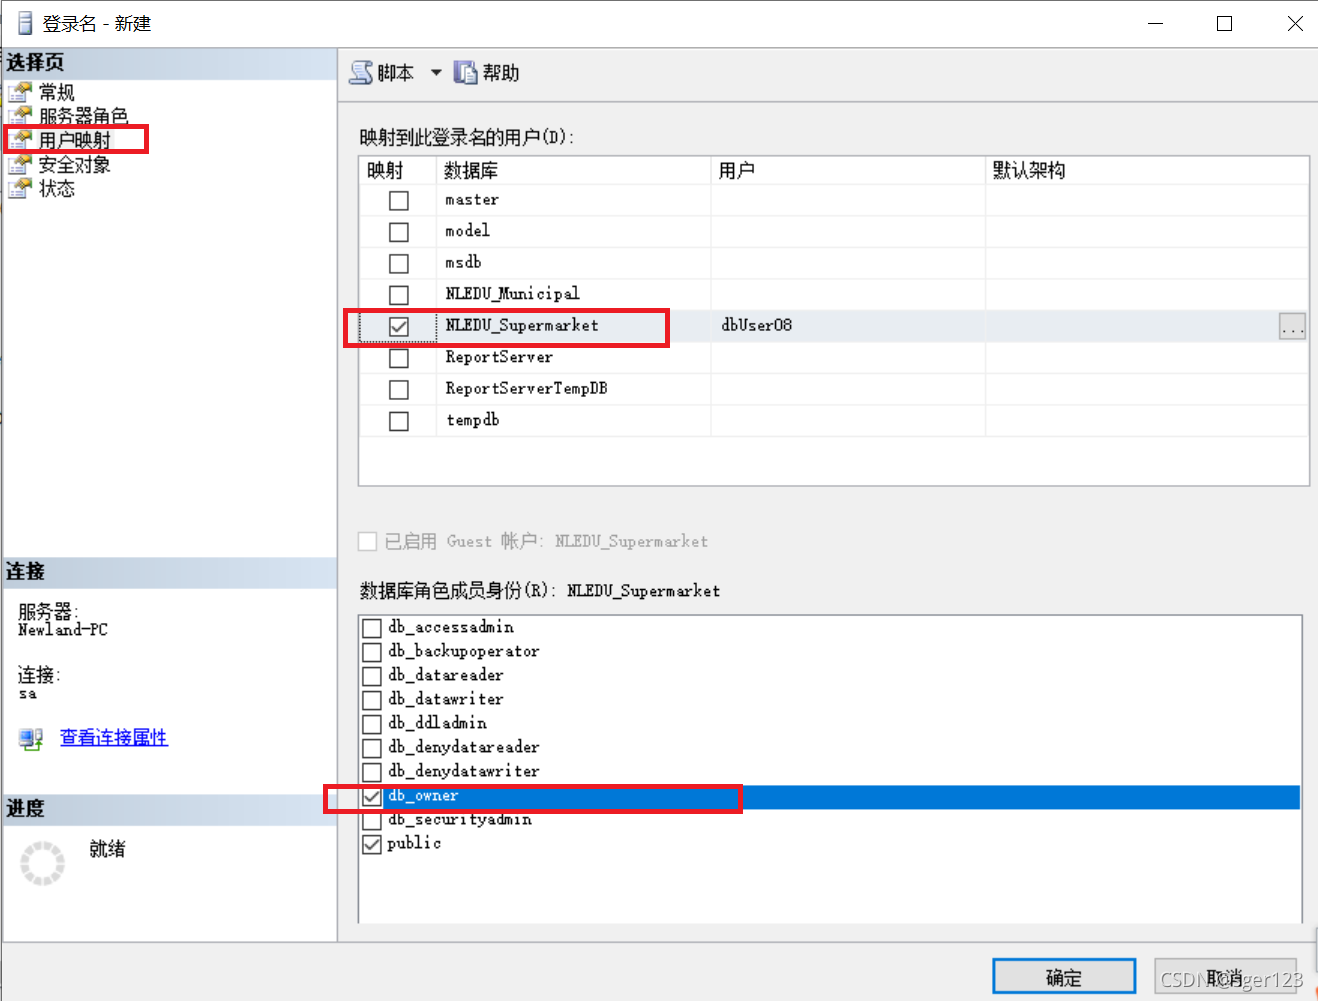Select the ReportServerTempDB database name
The width and height of the screenshot is (1318, 1001).
[x=526, y=388]
